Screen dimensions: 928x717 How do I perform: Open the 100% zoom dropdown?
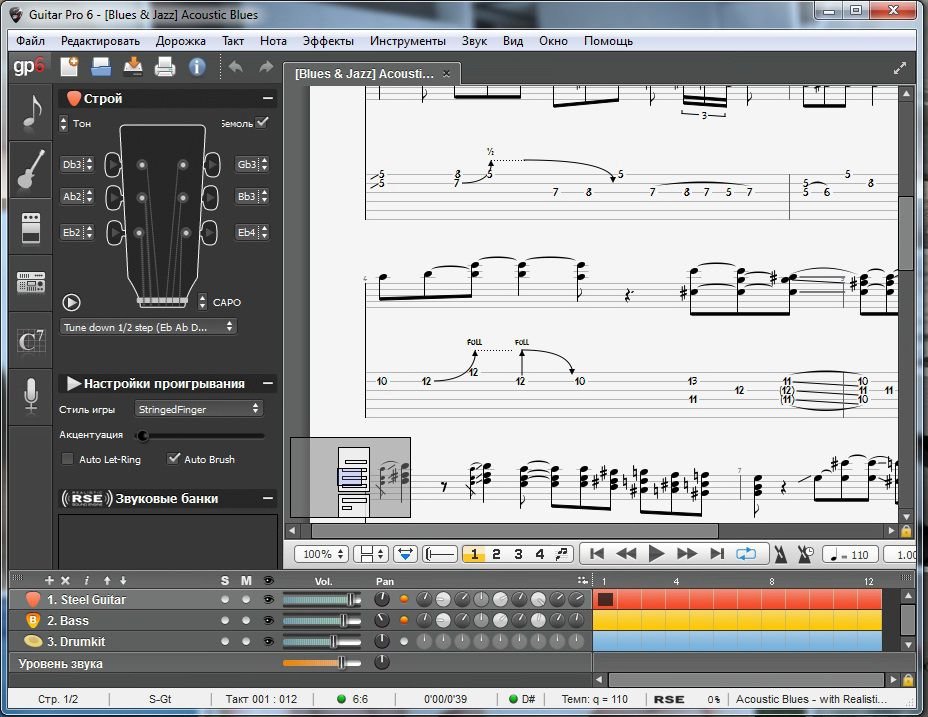tap(322, 554)
